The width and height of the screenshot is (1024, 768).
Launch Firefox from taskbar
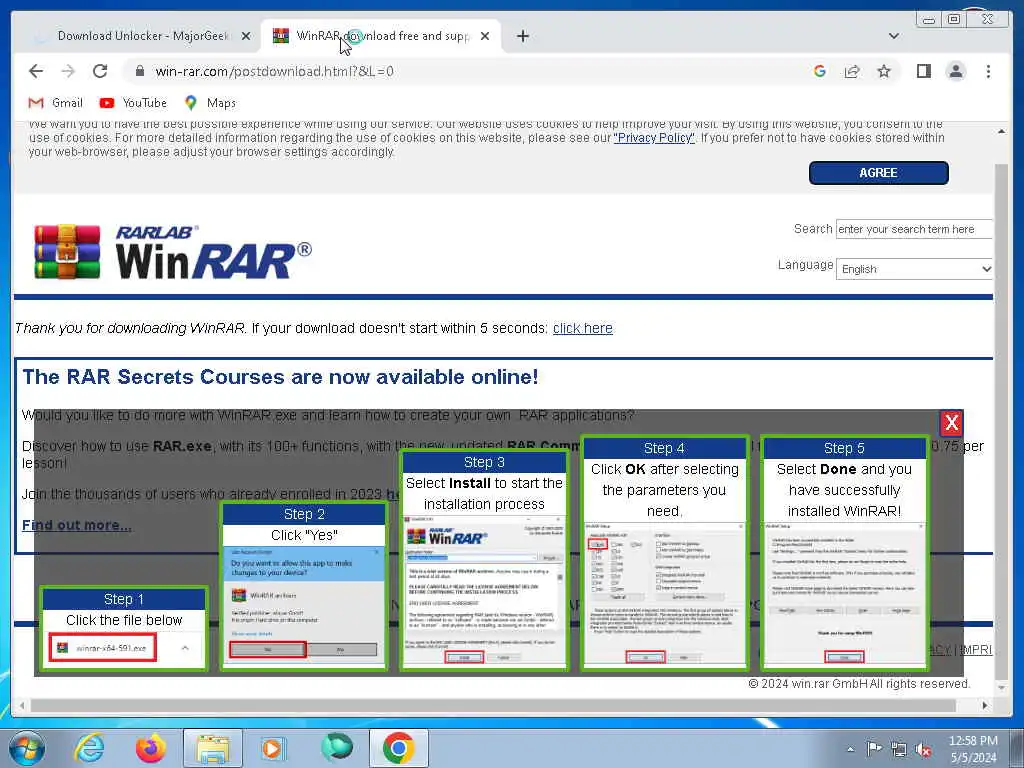[151, 748]
